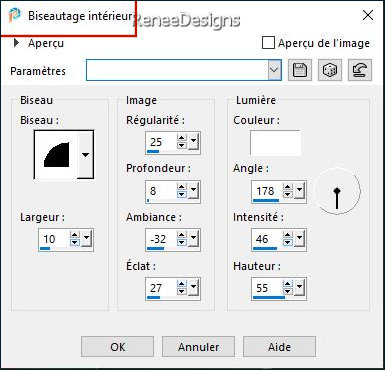Viewport: 385px width, 370px height.
Task: Click the PaintShop Pro logo in the title bar
Action: [14, 15]
